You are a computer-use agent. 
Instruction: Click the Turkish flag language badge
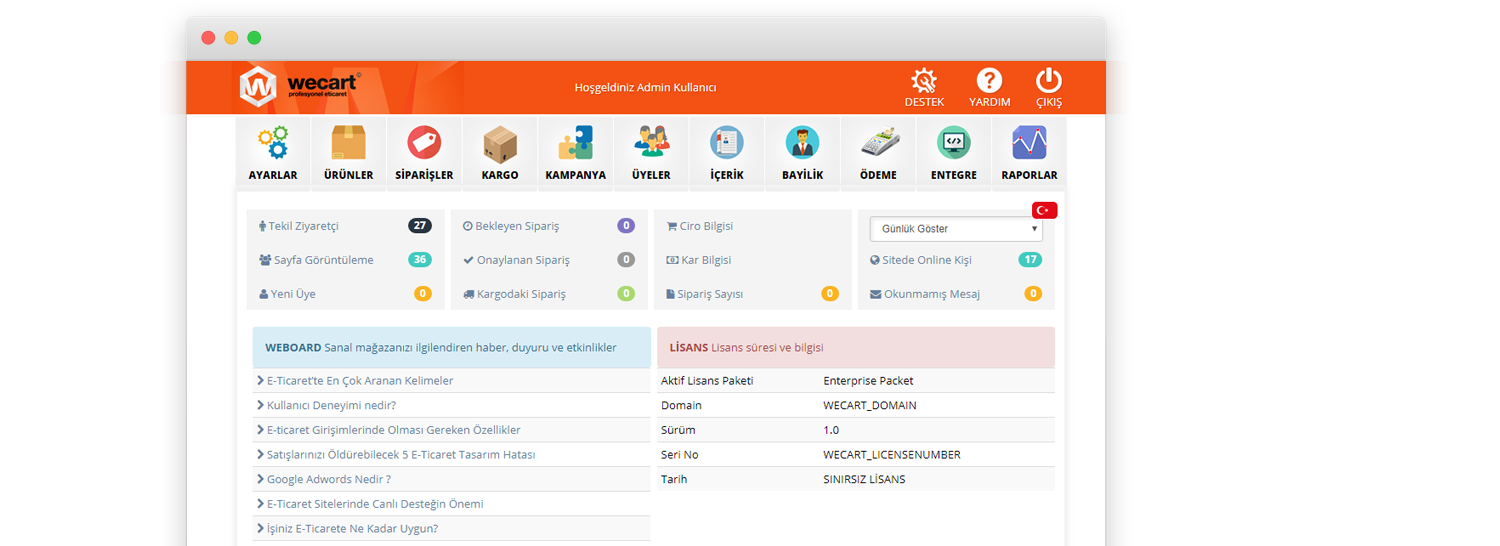(x=1045, y=210)
